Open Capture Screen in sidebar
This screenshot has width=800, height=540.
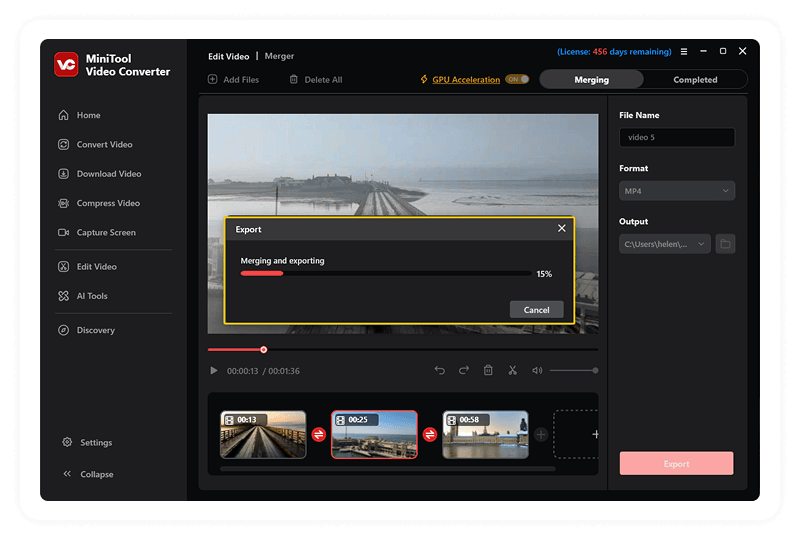[x=106, y=232]
